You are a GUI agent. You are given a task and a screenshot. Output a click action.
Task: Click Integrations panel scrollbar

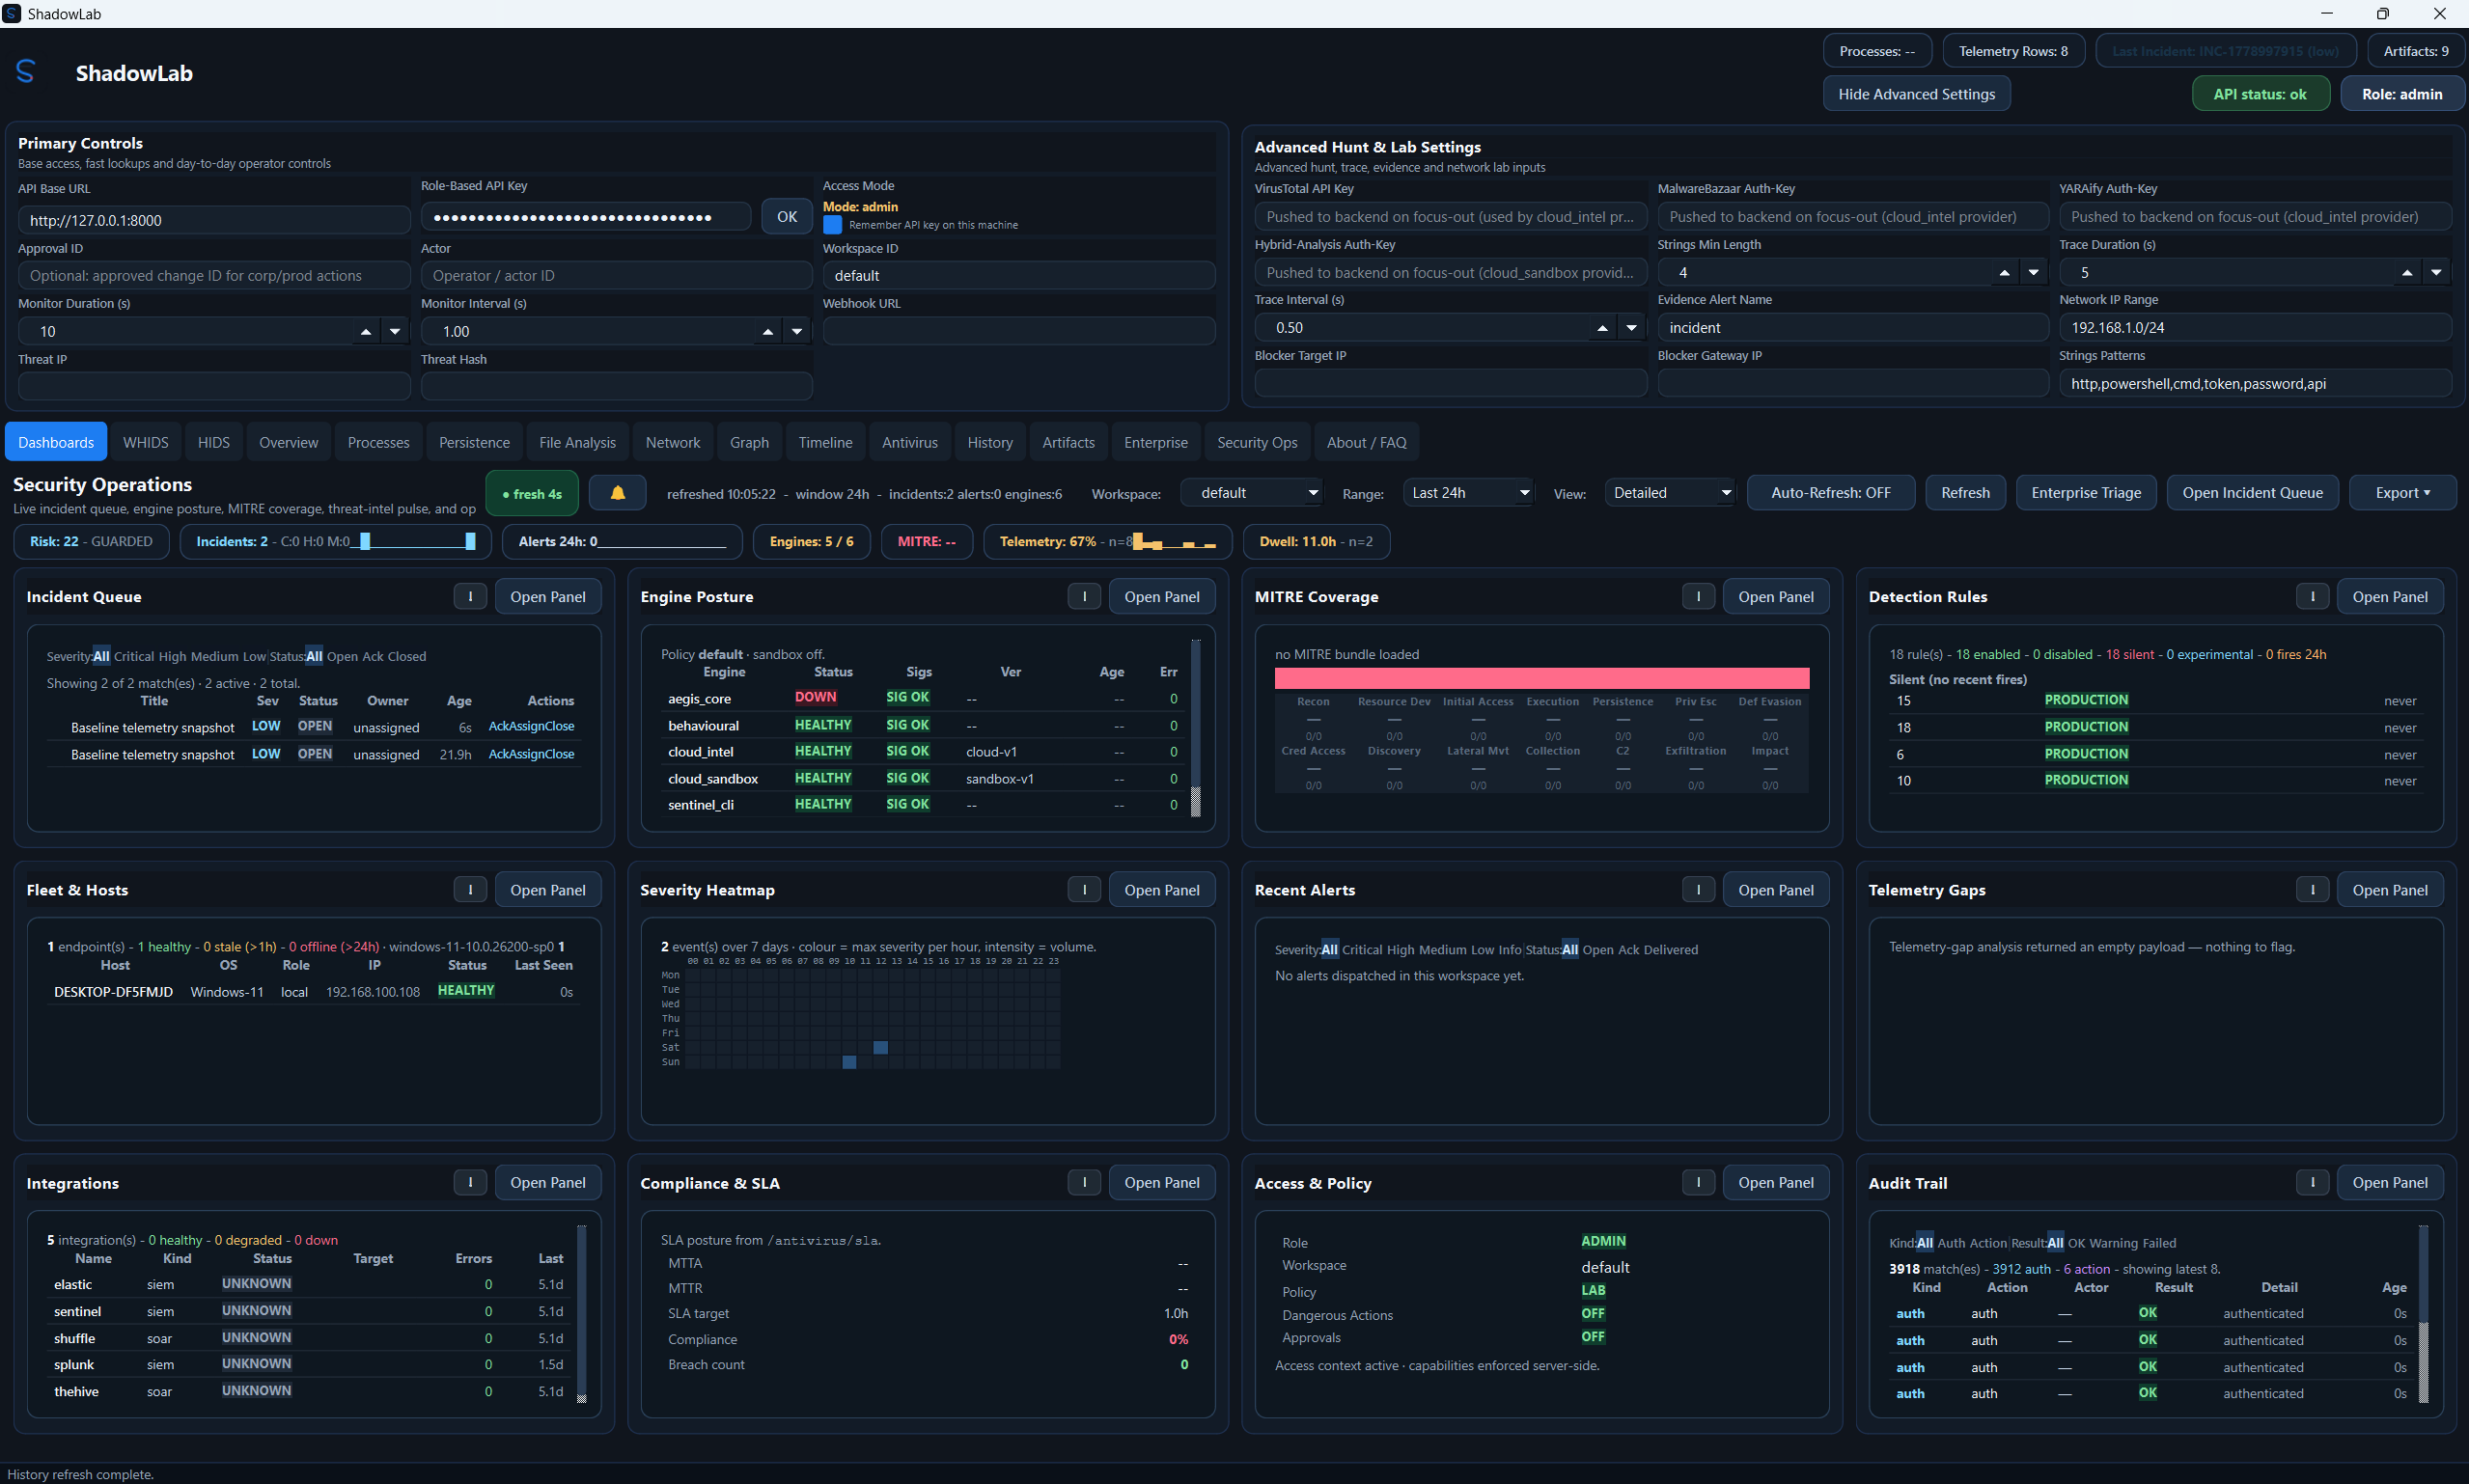(581, 1313)
